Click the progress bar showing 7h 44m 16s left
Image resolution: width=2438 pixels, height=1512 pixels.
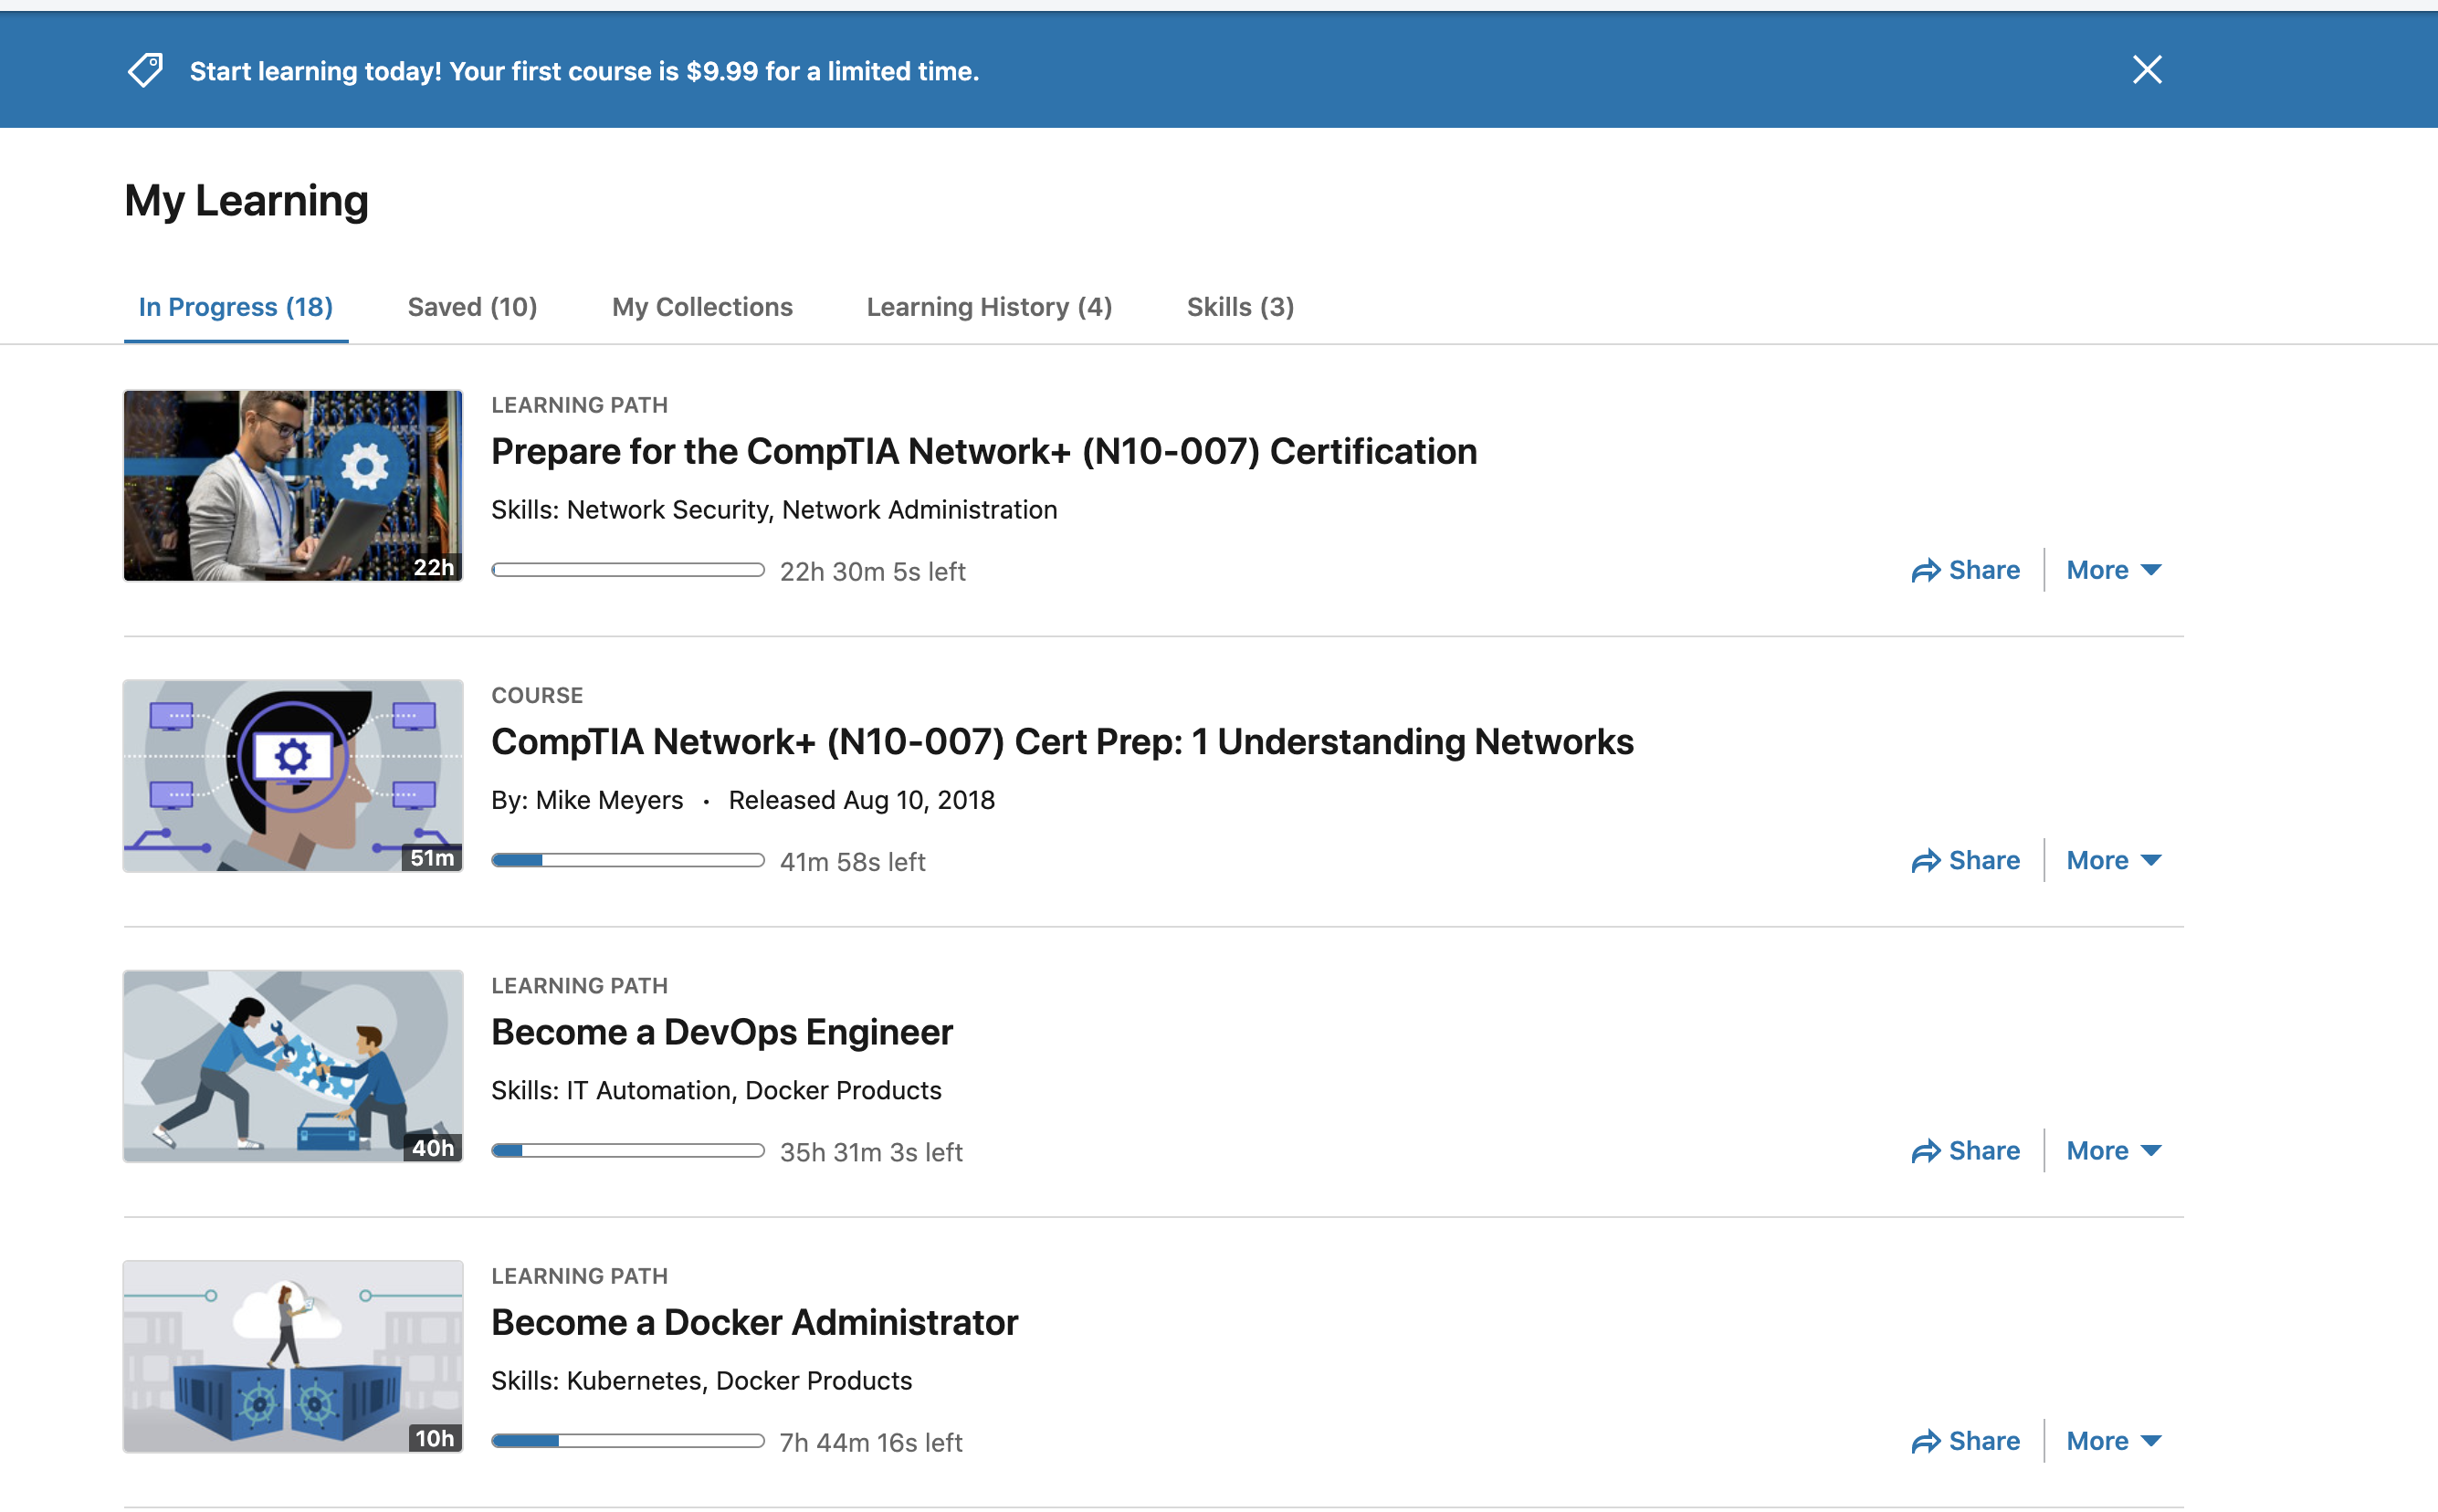click(x=628, y=1441)
